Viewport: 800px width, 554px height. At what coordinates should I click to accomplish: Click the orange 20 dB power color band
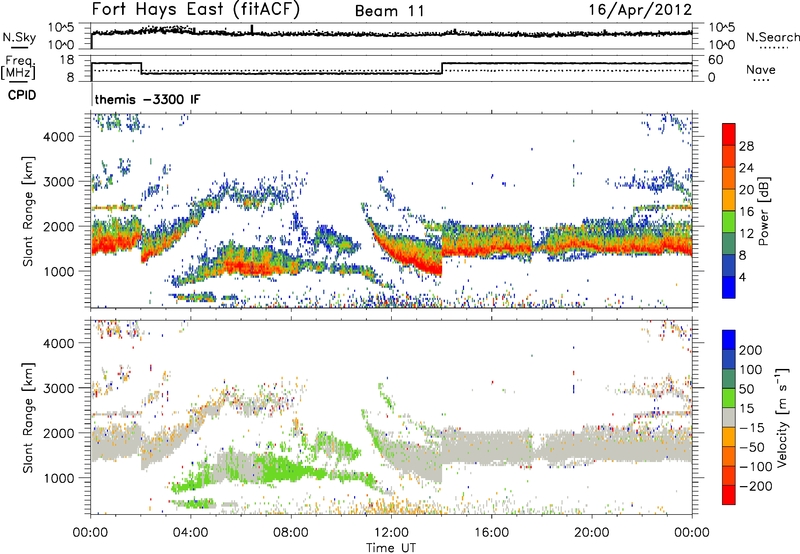[729, 178]
